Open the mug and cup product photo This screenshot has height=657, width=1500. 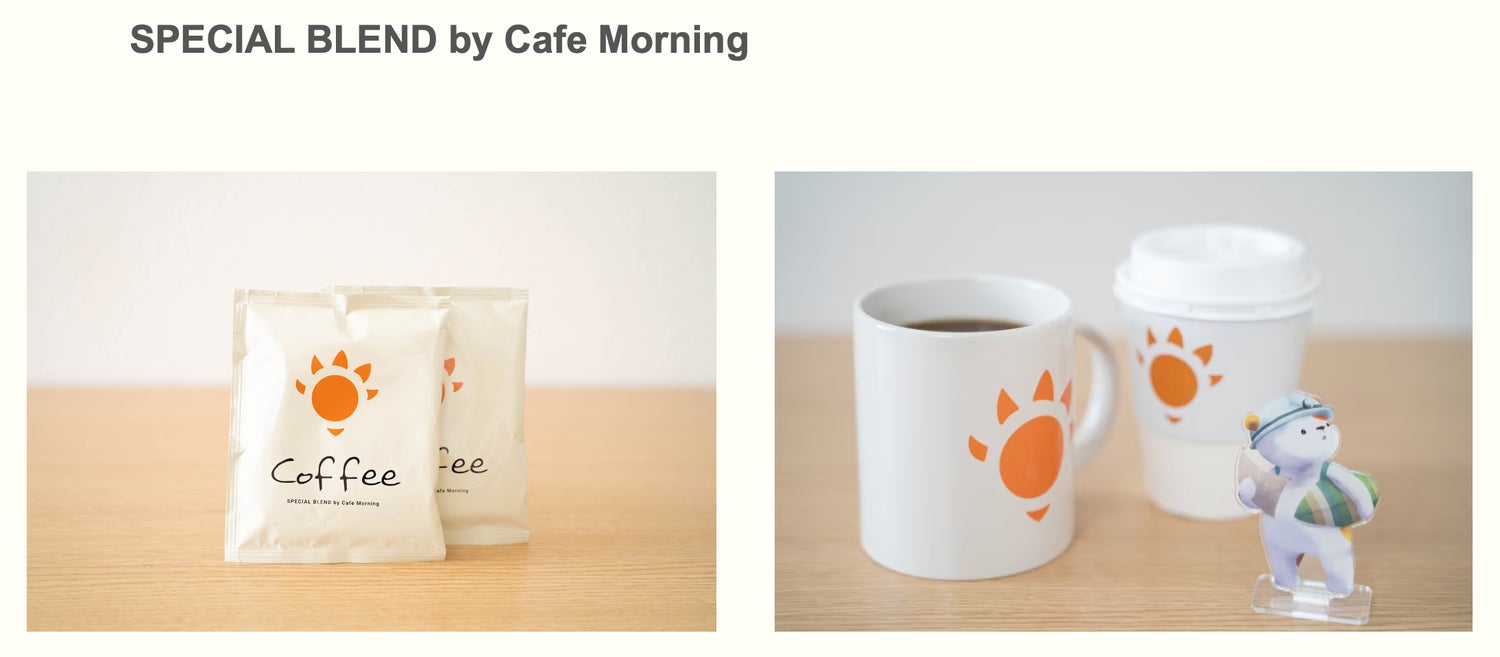1123,401
